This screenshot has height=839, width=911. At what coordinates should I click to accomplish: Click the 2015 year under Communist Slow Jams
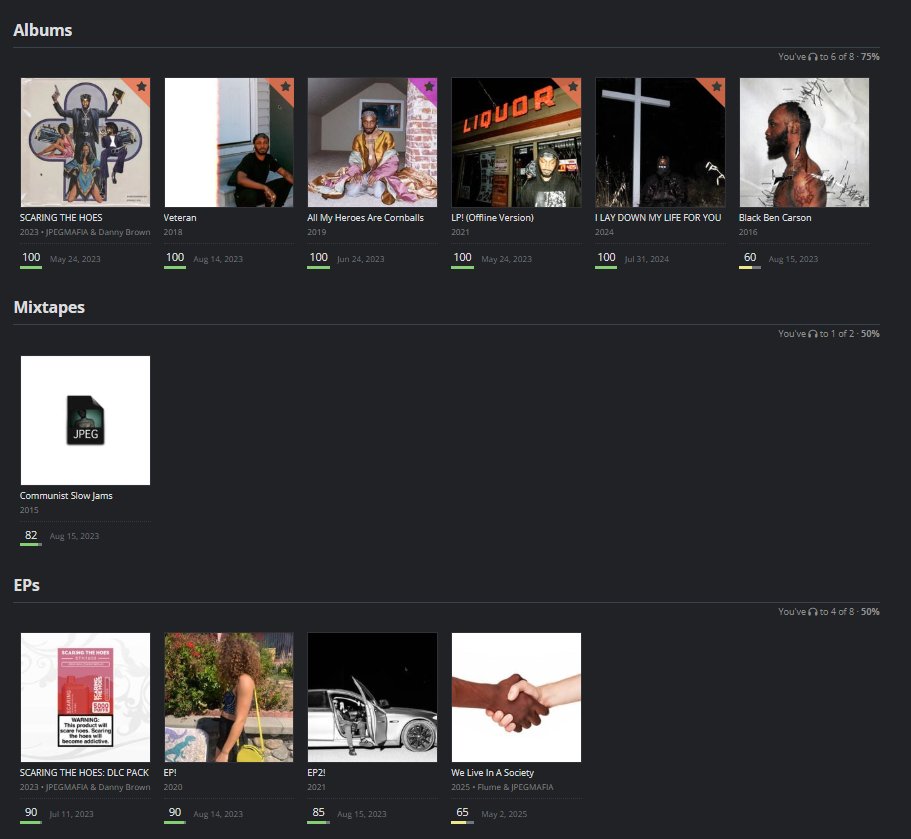pos(29,511)
